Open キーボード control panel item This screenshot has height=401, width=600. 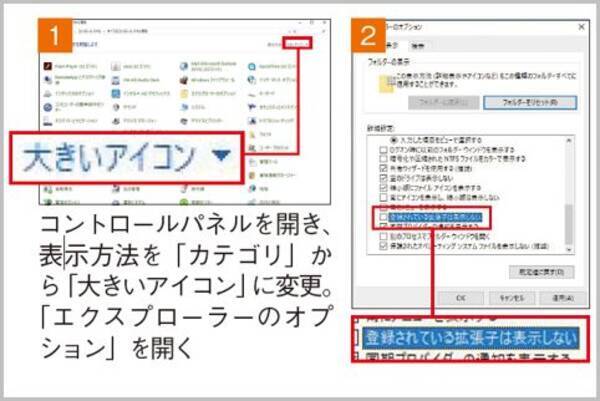click(x=262, y=93)
